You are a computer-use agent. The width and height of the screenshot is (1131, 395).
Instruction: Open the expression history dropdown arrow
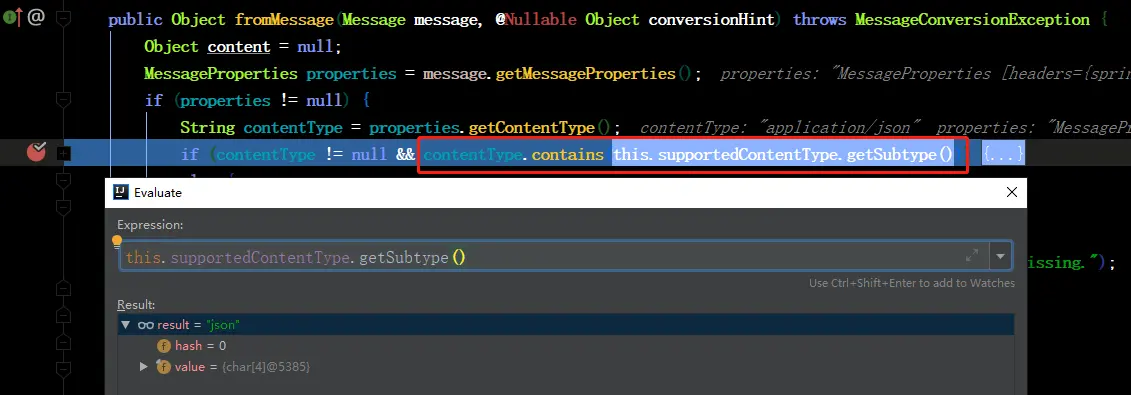click(1000, 256)
